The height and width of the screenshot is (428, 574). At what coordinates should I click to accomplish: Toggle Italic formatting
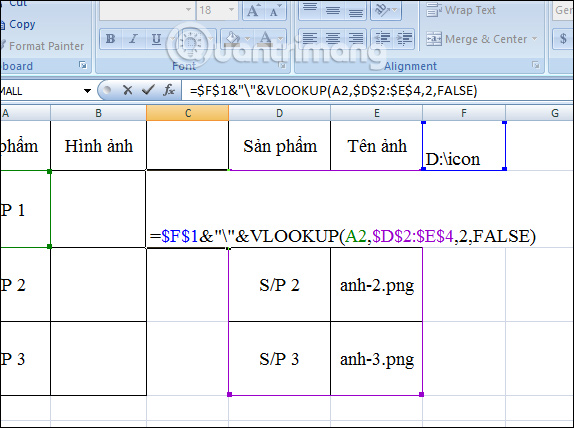tap(134, 39)
